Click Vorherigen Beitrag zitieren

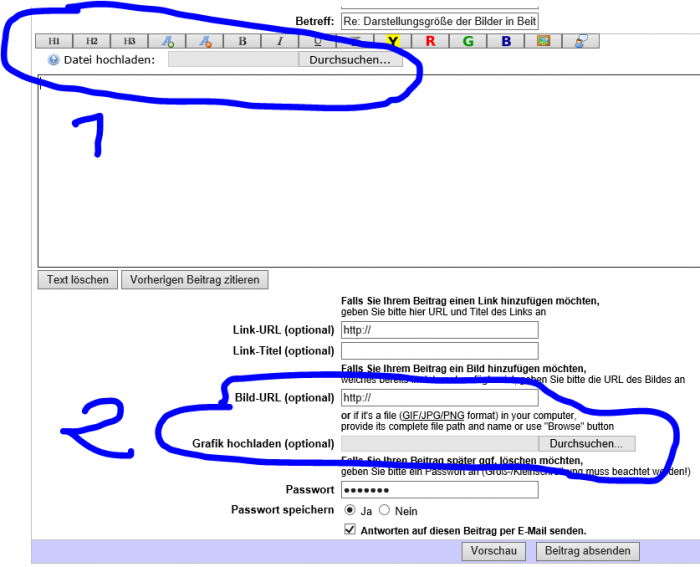point(195,279)
